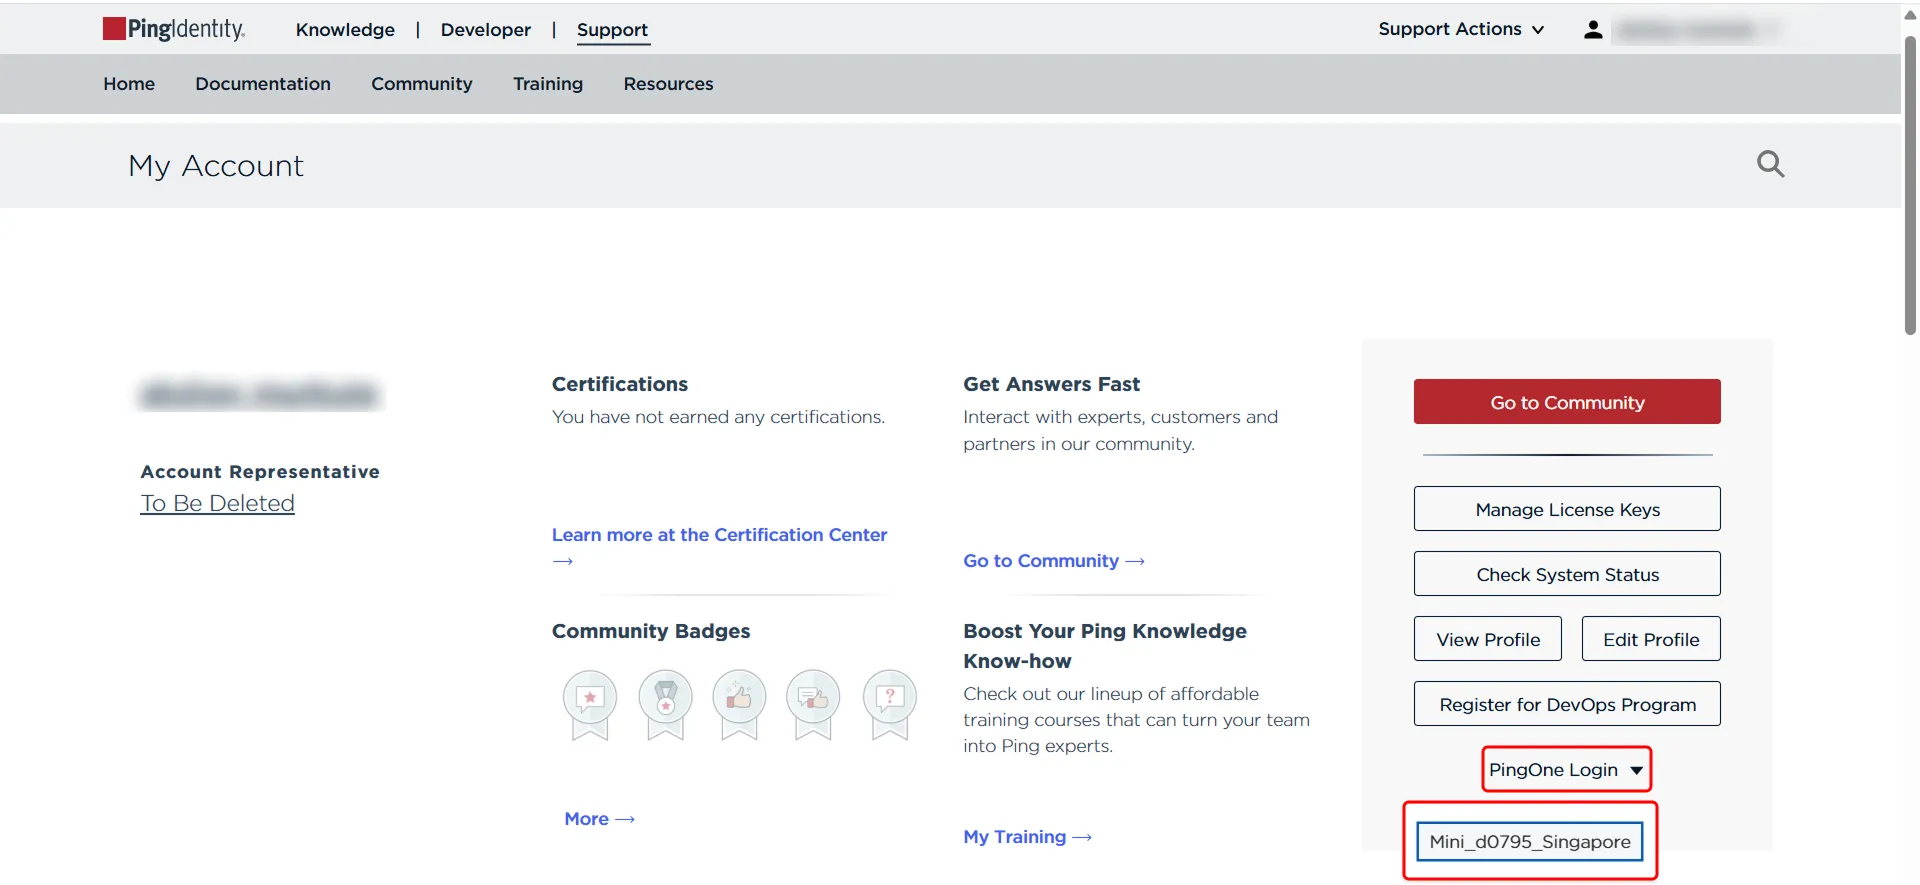
Task: Click the page vertical scrollbar thumb
Action: coord(1910,185)
